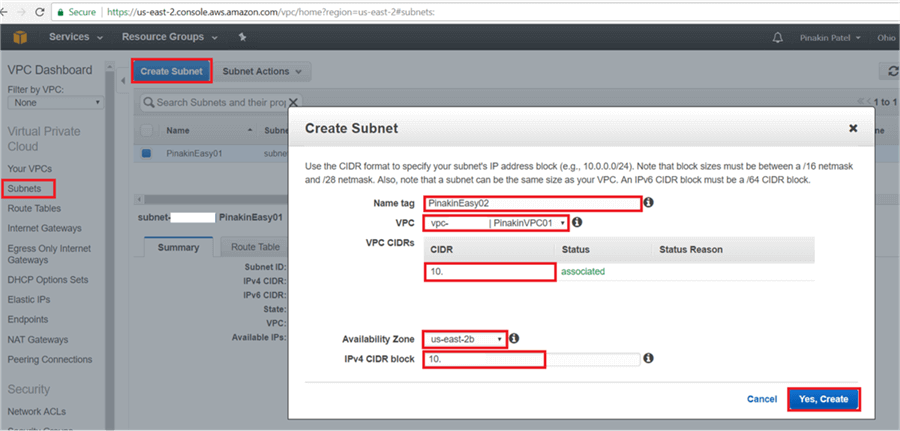Open the Ohio region menu
The height and width of the screenshot is (431, 900).
coord(887,38)
